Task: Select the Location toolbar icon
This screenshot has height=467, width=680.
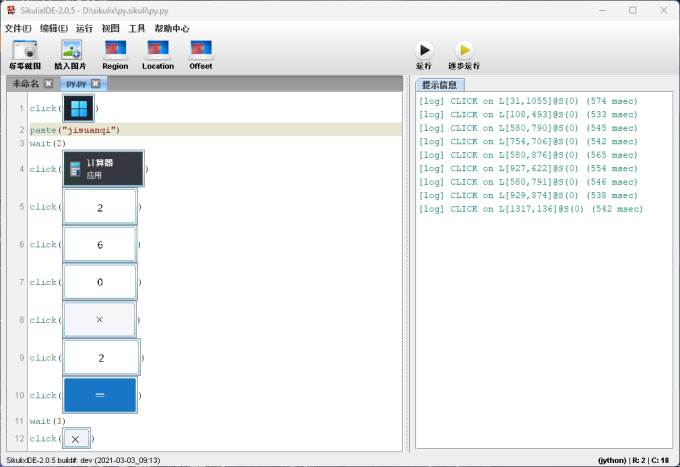Action: point(158,49)
